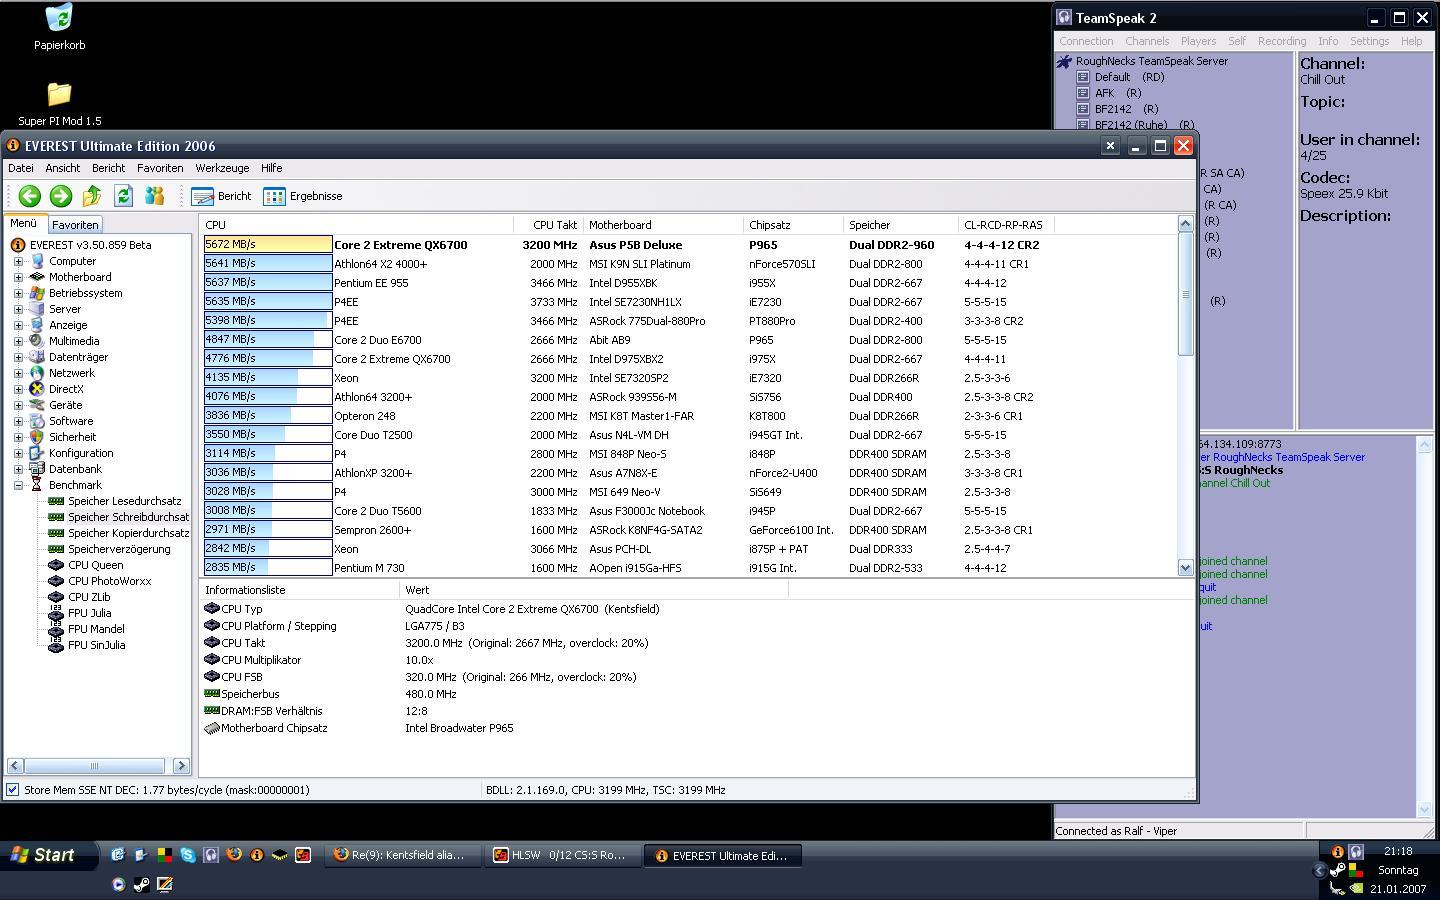Go up one level with the folder-arrow icon
The width and height of the screenshot is (1440, 900).
click(x=92, y=196)
